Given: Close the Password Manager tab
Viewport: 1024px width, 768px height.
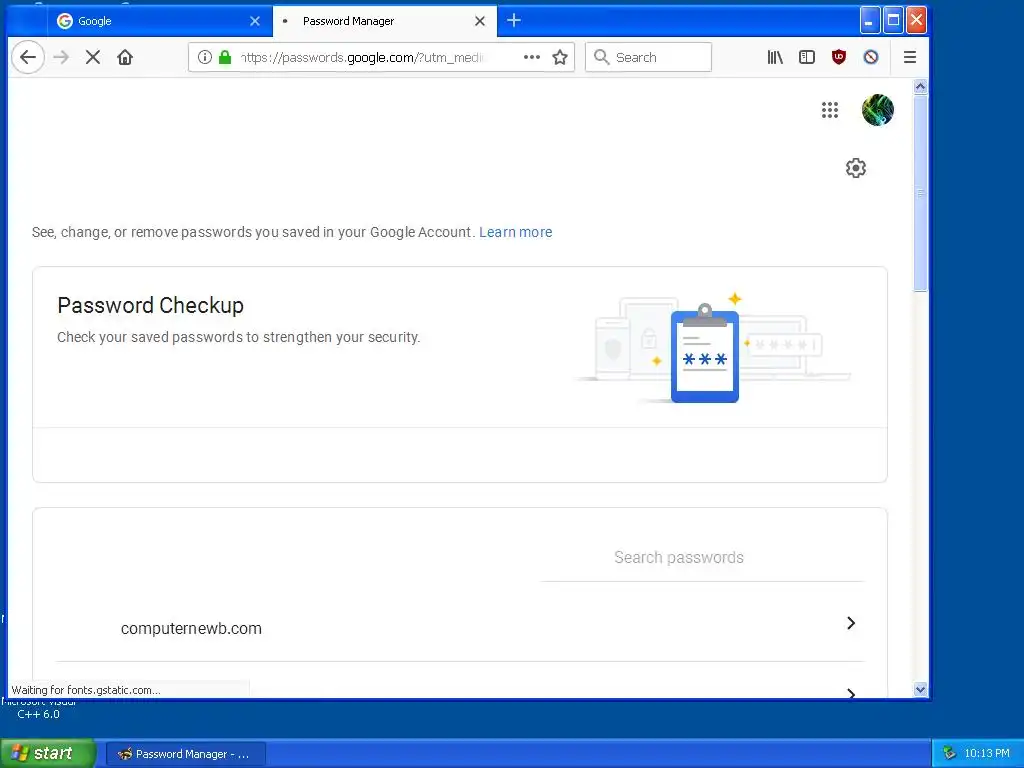Looking at the screenshot, I should pyautogui.click(x=480, y=21).
